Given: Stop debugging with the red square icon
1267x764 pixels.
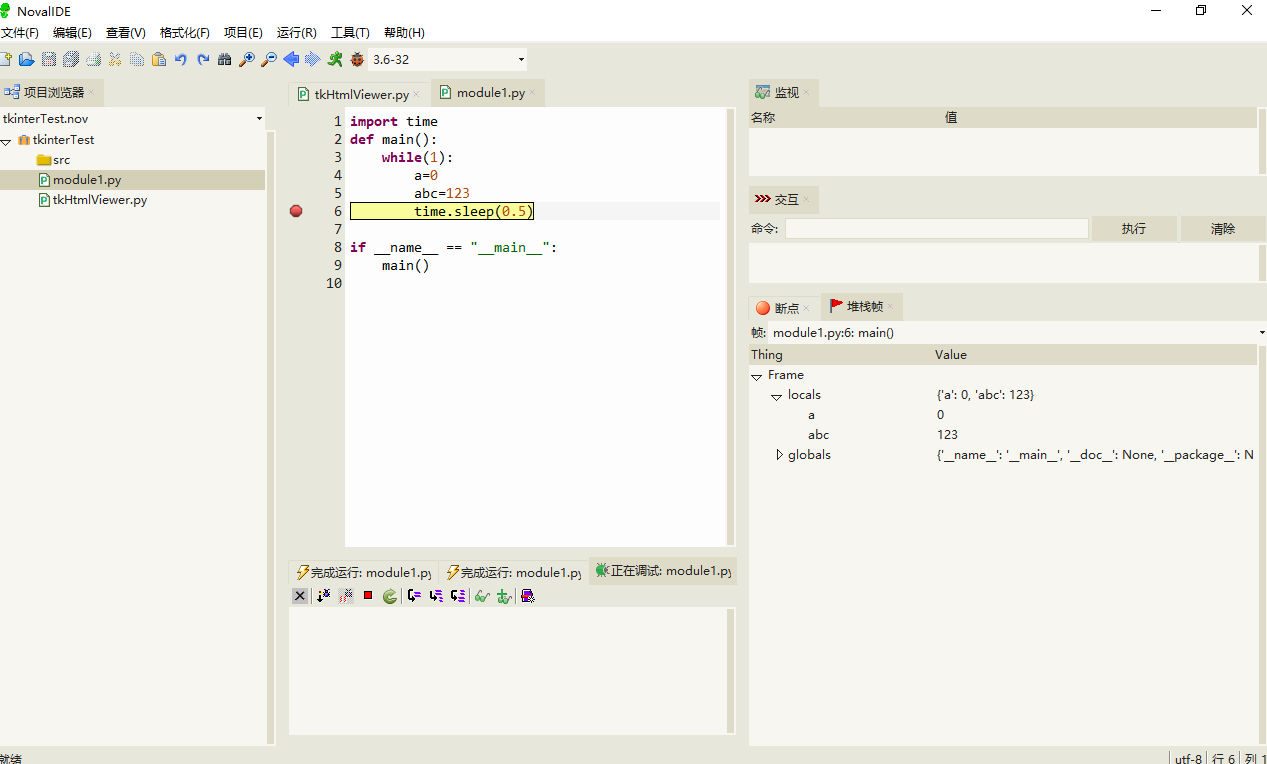Looking at the screenshot, I should (368, 595).
